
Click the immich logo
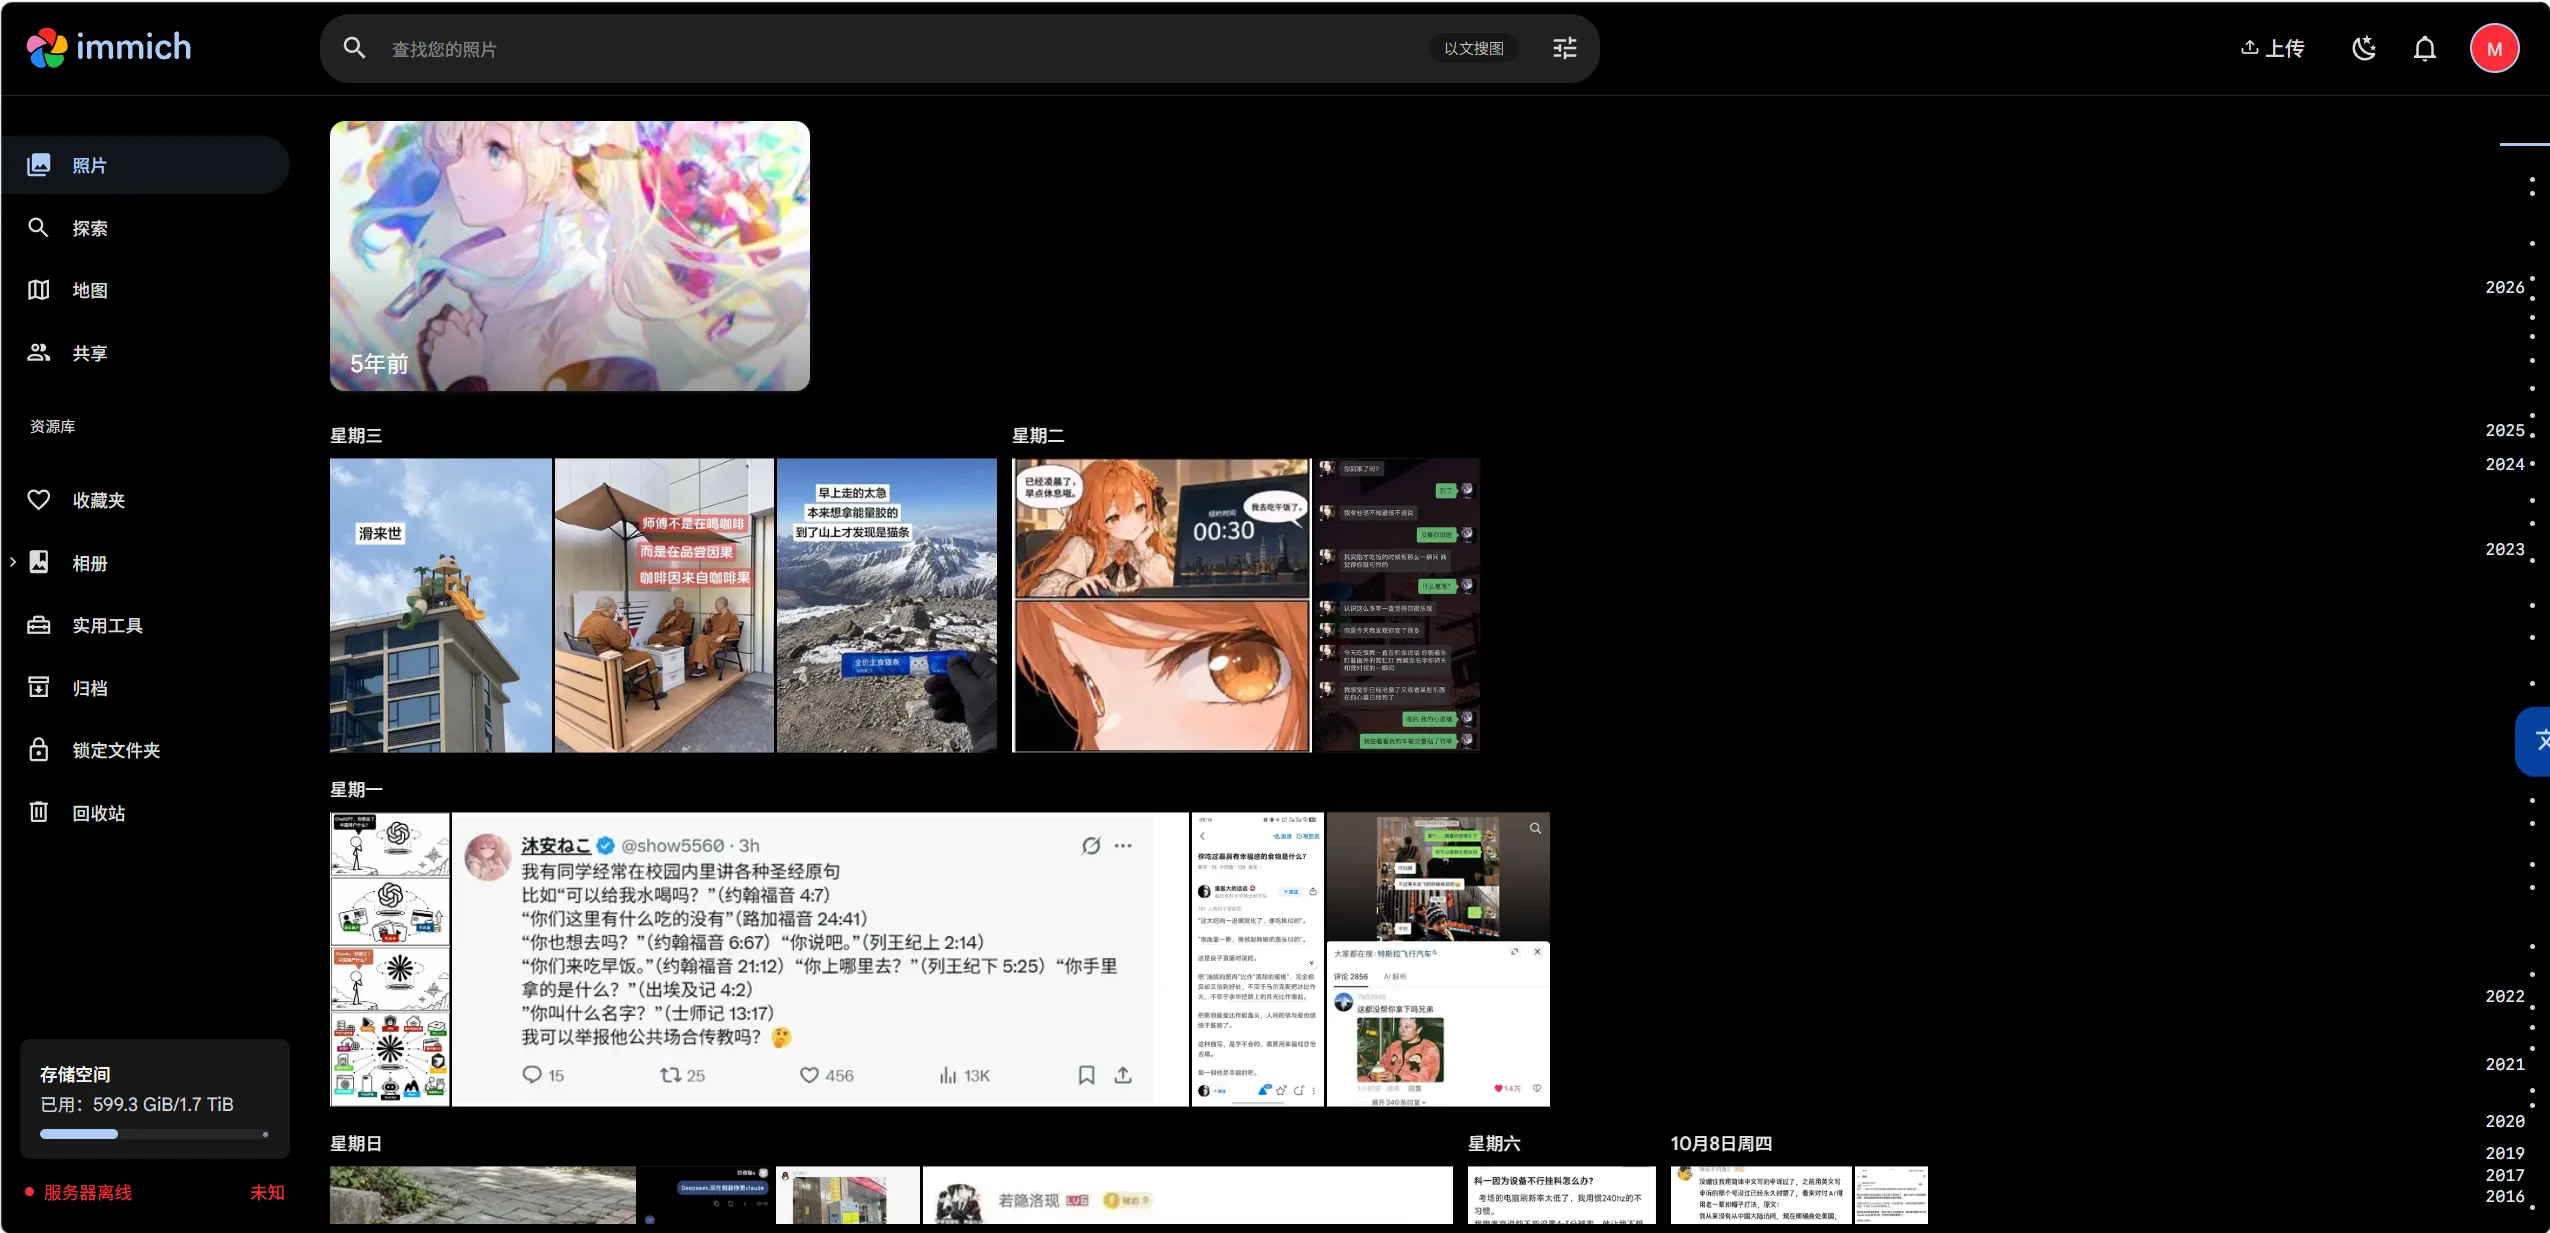click(108, 47)
